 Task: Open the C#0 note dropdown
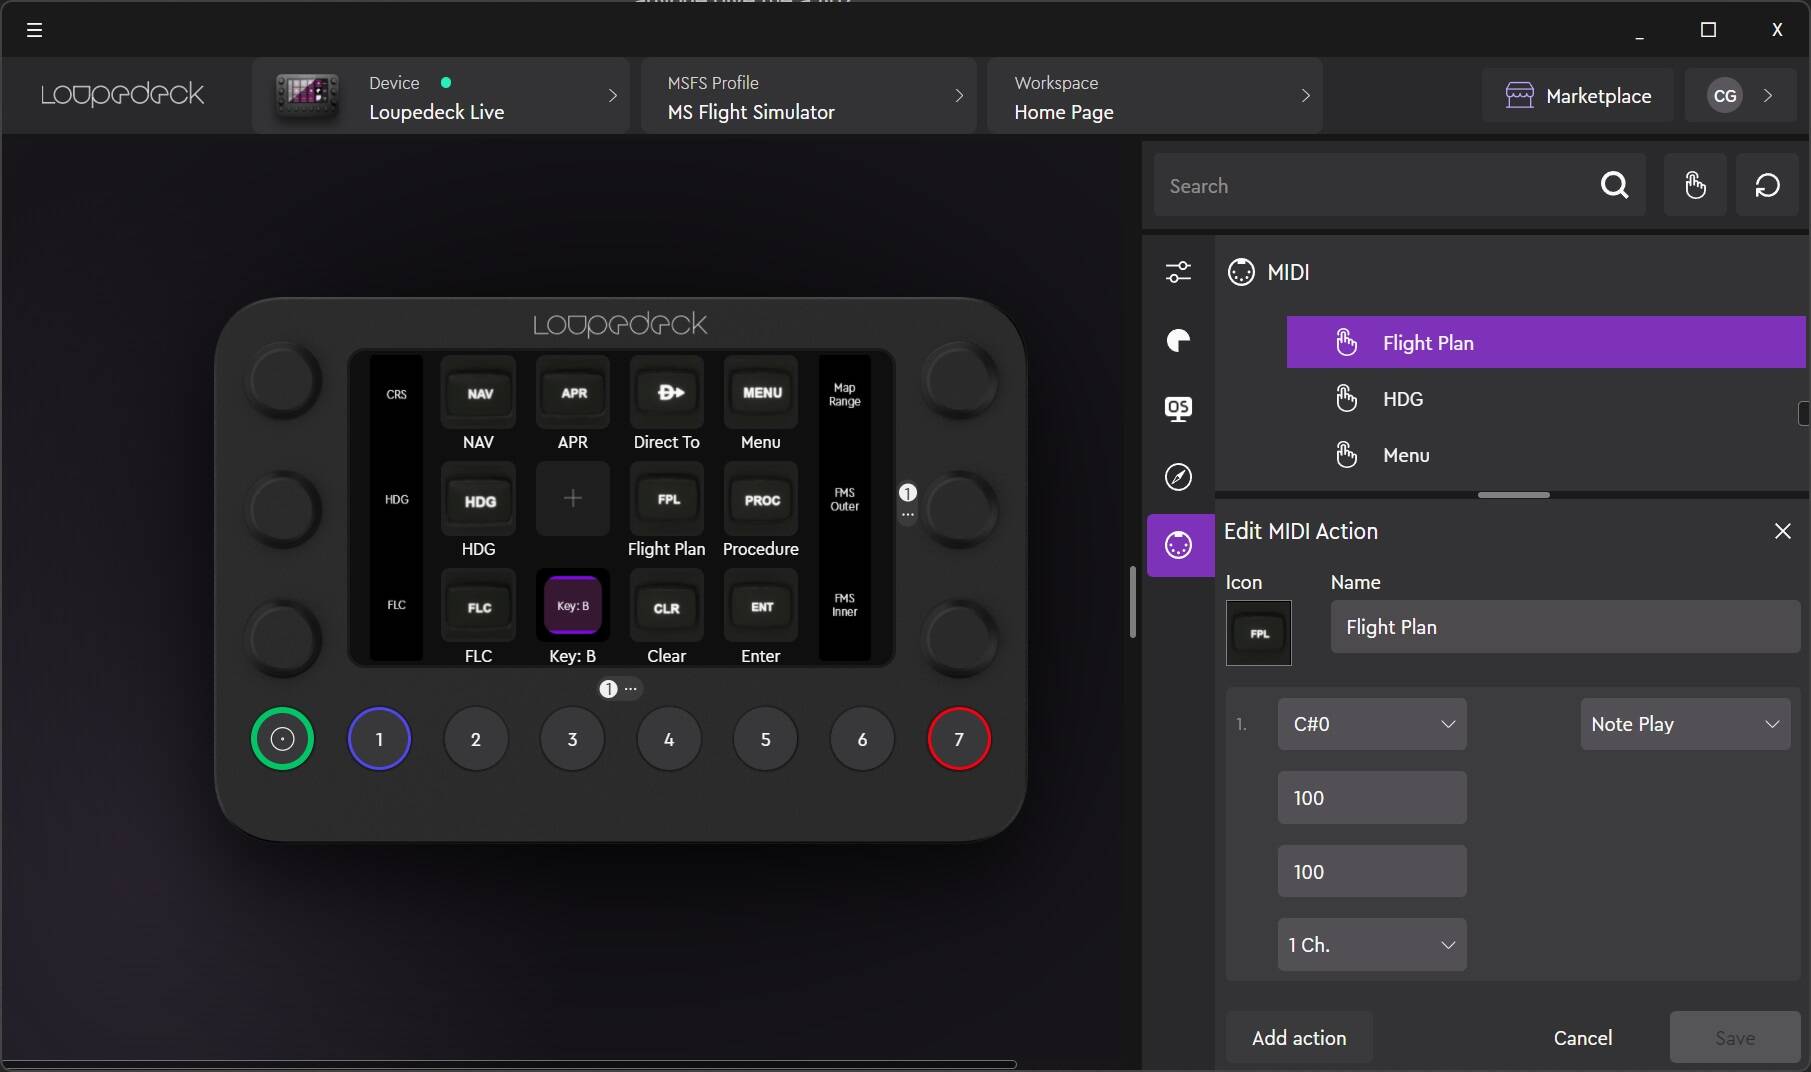[x=1372, y=724]
